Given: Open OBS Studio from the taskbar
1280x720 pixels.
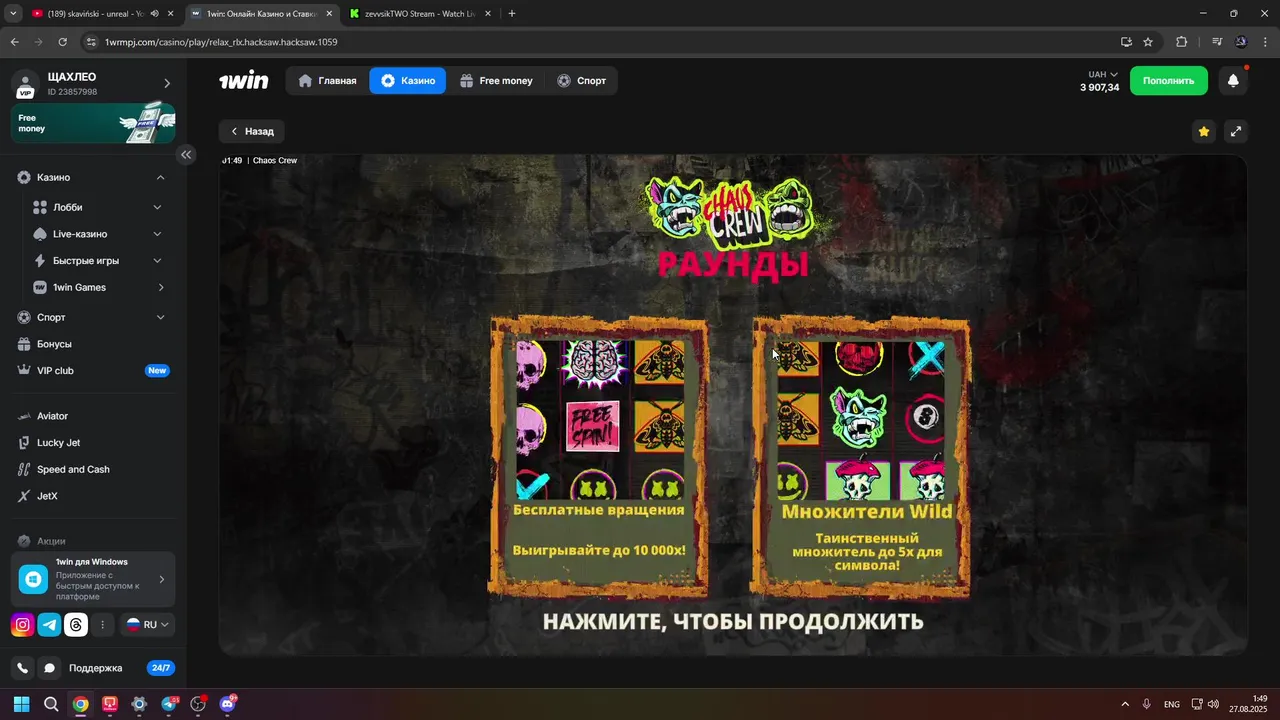Looking at the screenshot, I should 198,704.
